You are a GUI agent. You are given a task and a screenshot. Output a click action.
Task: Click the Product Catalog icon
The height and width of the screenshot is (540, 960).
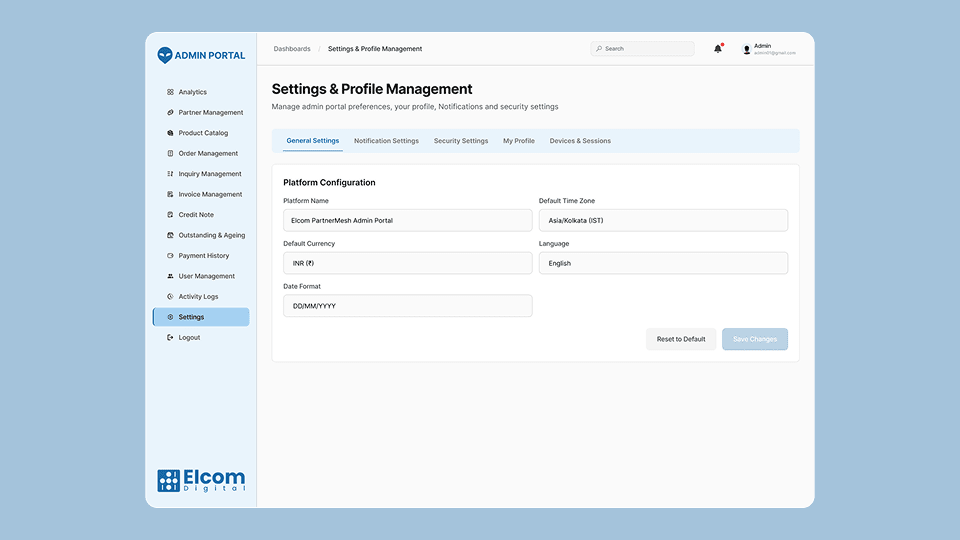(x=170, y=133)
